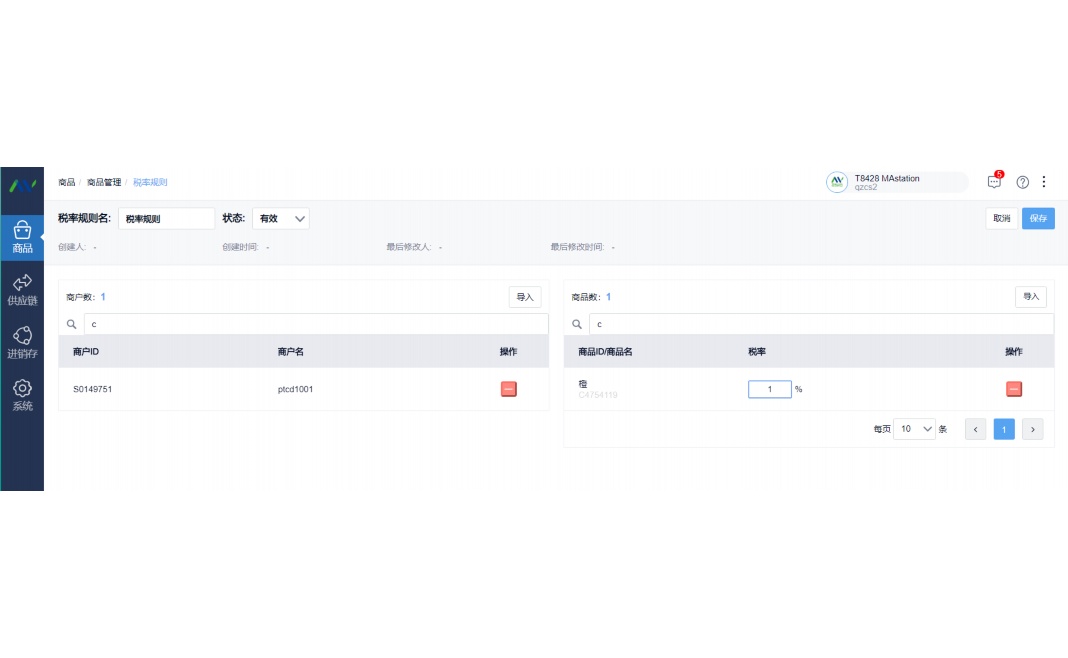This screenshot has width=1068, height=658.
Task: Remove merchant ptcd1001 with red minus button
Action: click(x=508, y=389)
